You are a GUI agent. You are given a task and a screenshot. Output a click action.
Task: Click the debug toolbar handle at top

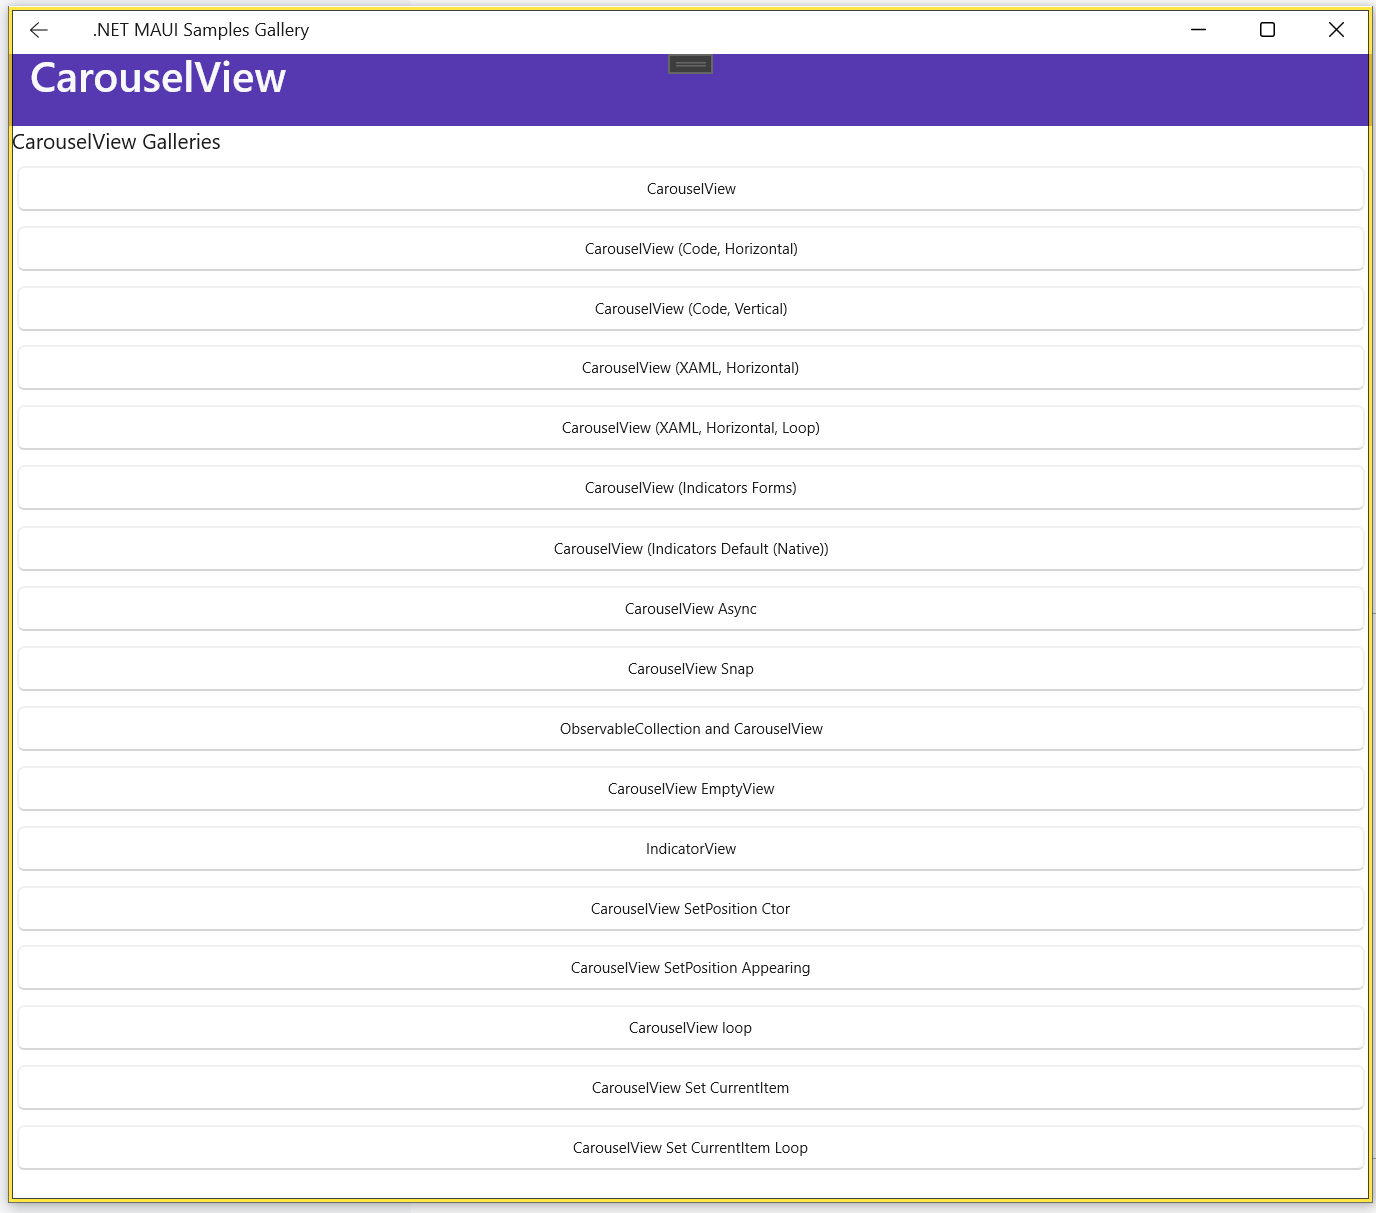[x=690, y=64]
